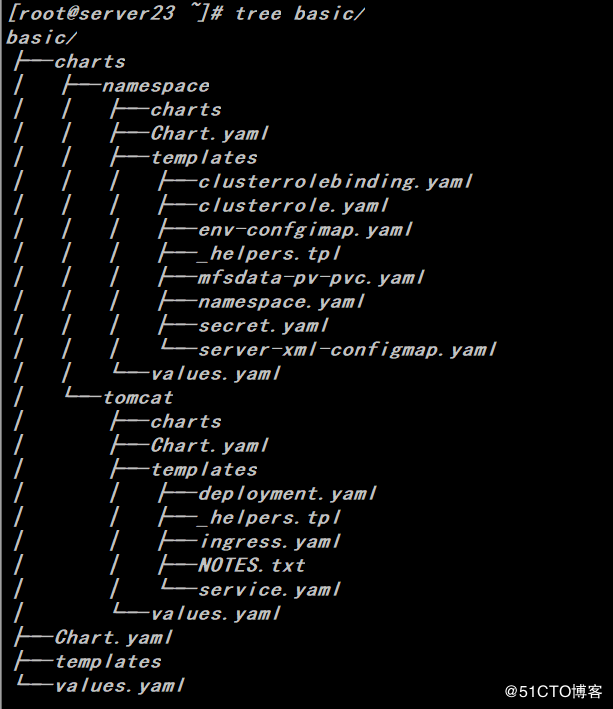The width and height of the screenshot is (613, 709).
Task: Click the 51CTO博客 watermark text
Action: [x=553, y=692]
